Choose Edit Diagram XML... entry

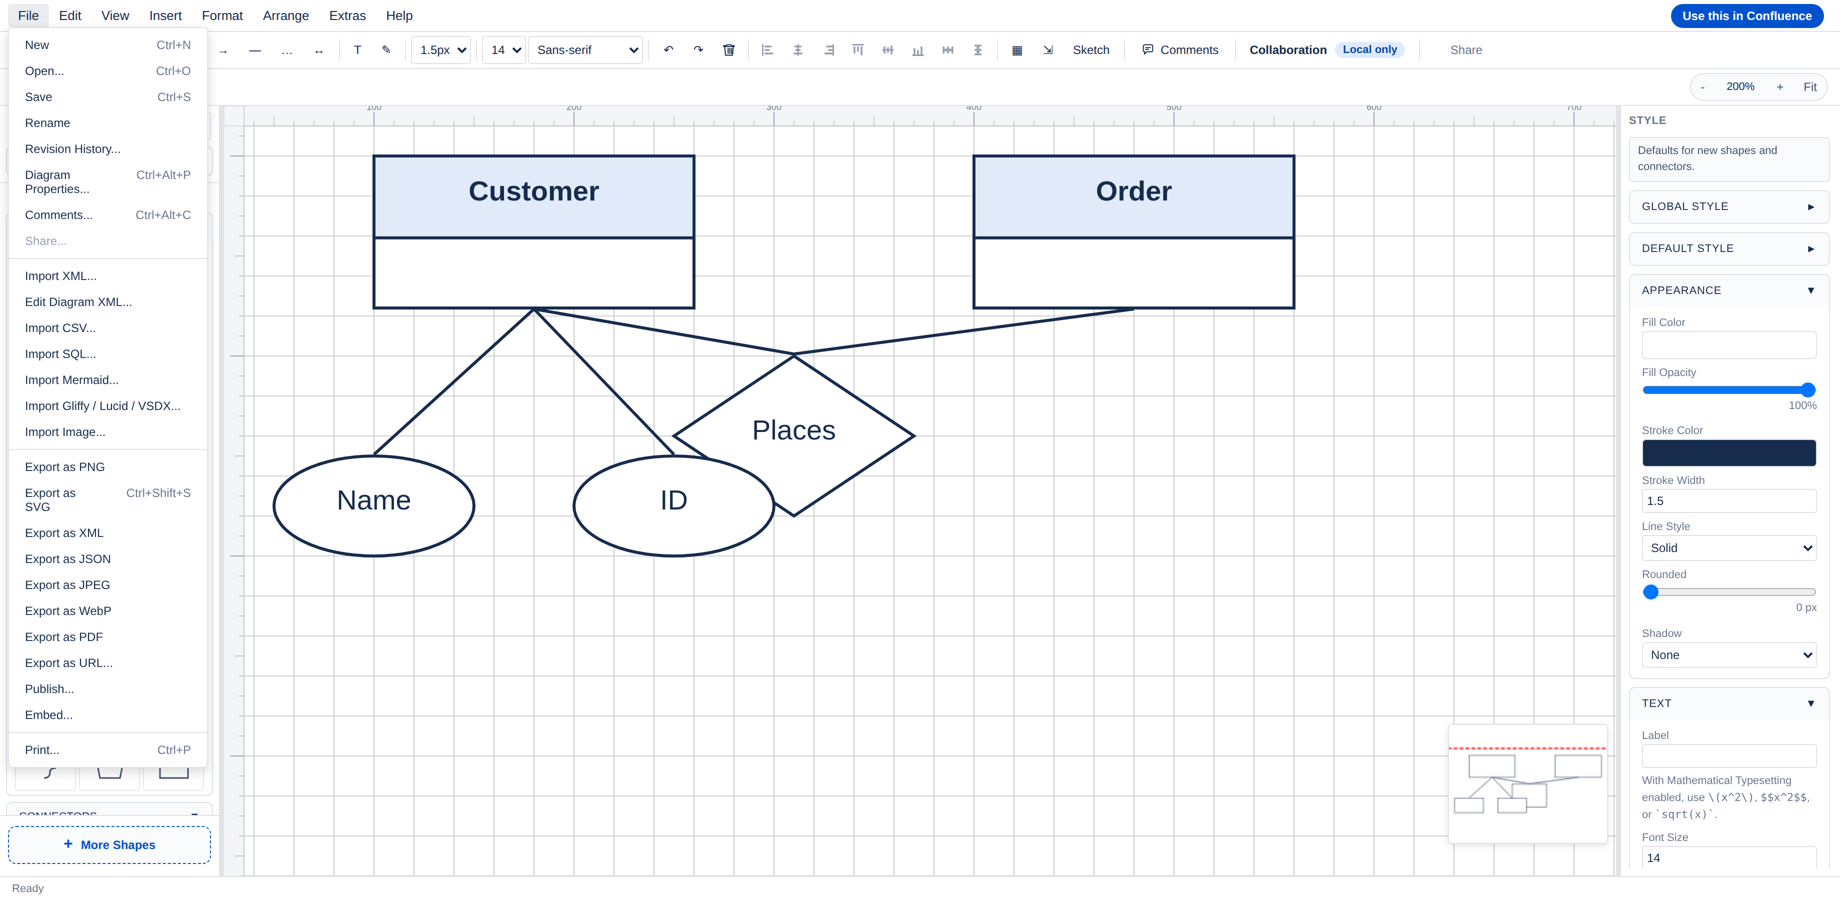coord(108,302)
